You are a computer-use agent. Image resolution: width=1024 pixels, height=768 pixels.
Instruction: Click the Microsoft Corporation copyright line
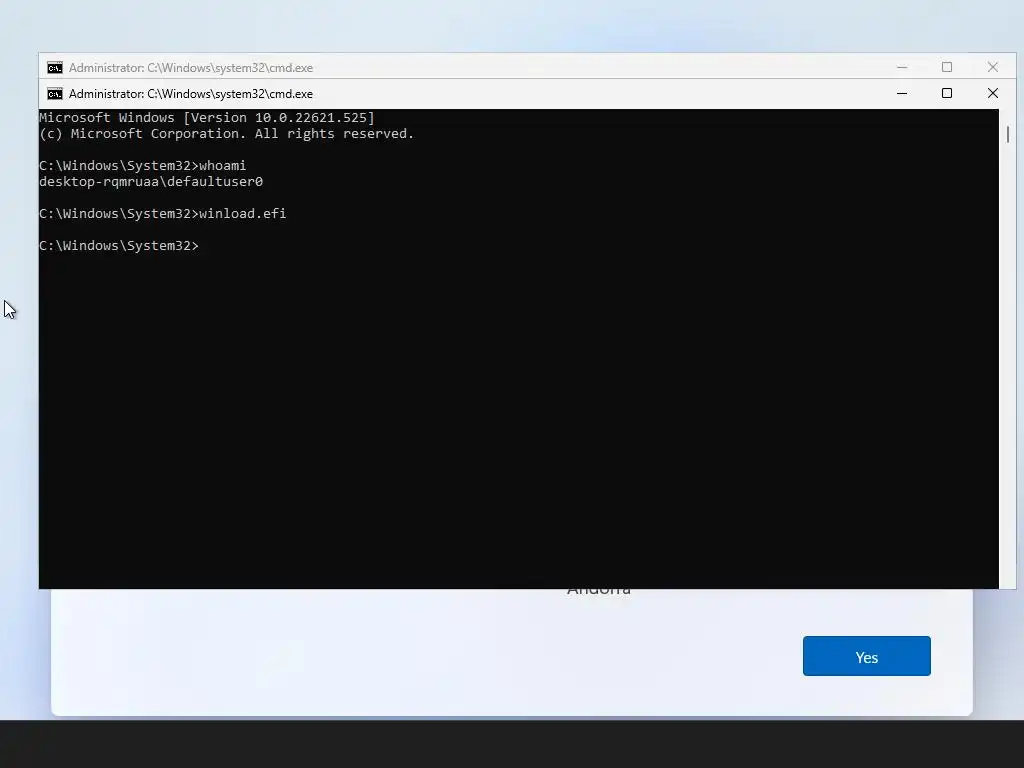tap(227, 134)
